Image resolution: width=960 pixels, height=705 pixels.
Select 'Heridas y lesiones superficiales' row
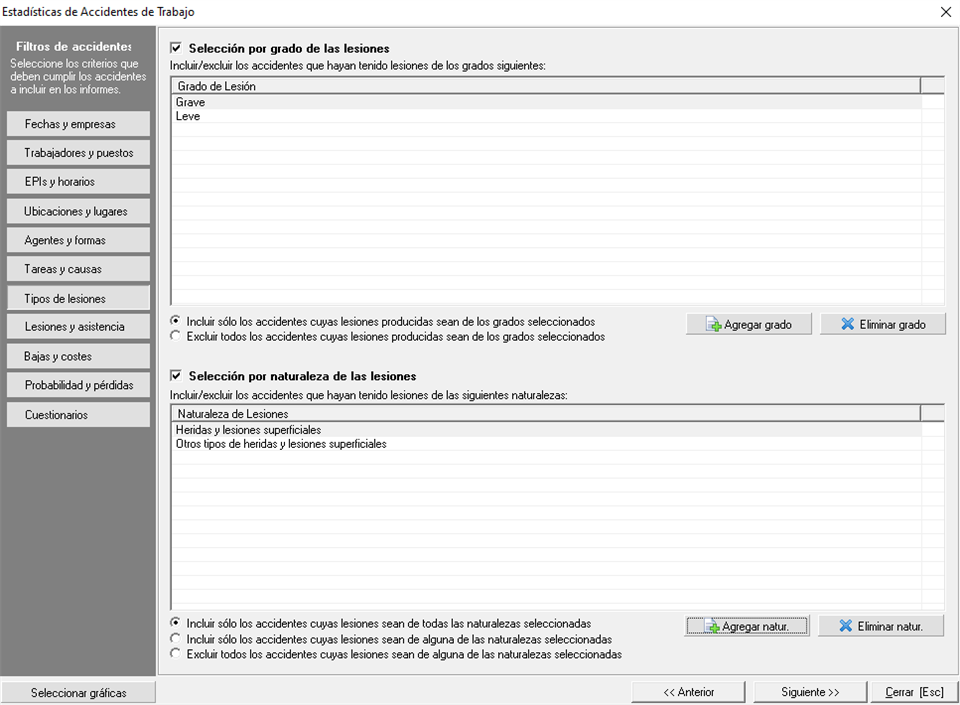[x=547, y=430]
